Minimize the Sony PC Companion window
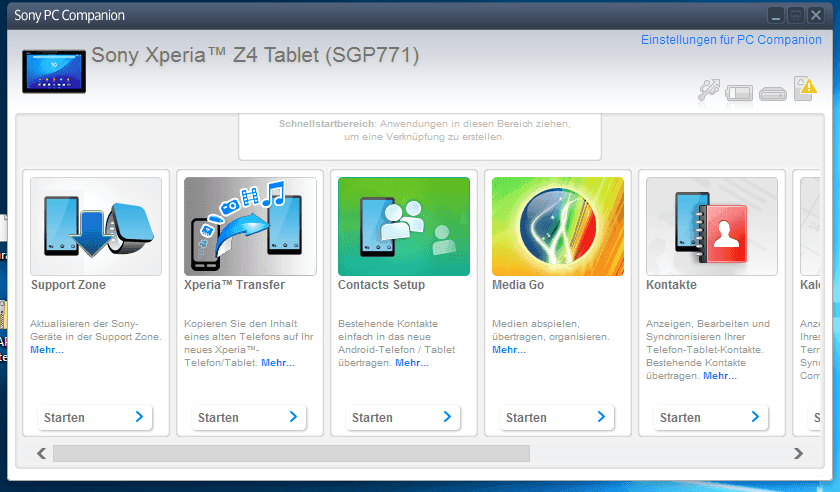840x492 pixels. tap(775, 16)
